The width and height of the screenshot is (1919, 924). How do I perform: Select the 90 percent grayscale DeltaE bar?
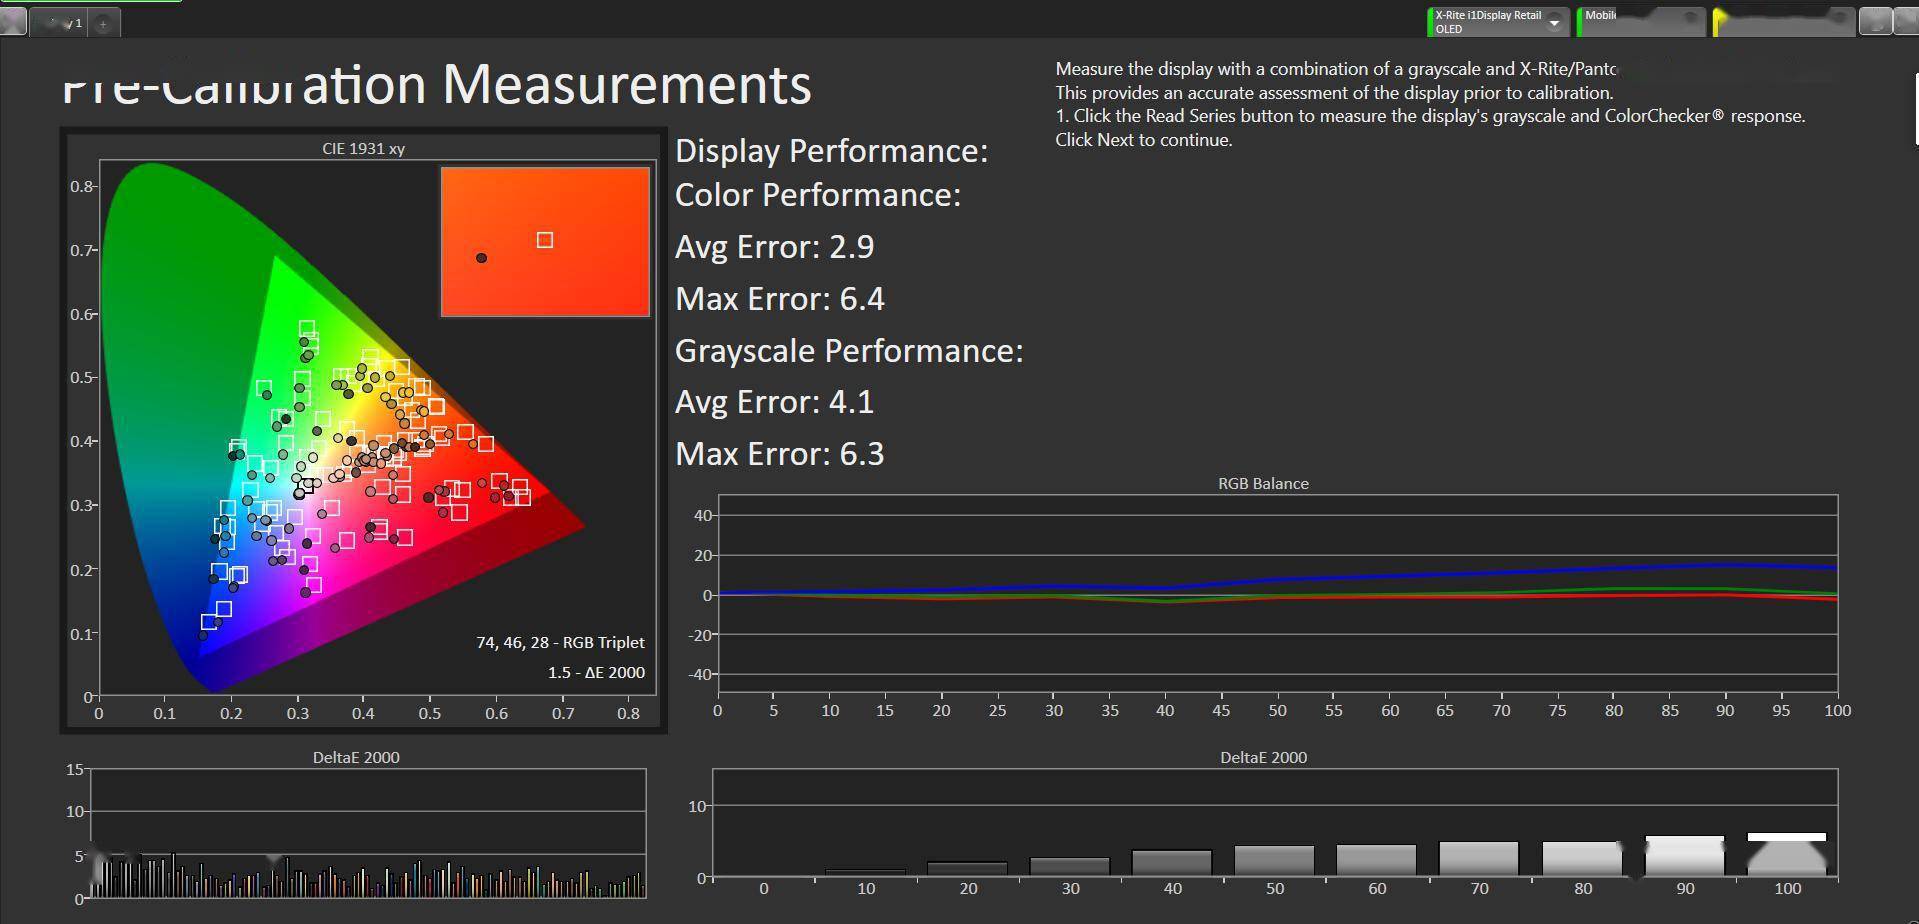point(1684,856)
